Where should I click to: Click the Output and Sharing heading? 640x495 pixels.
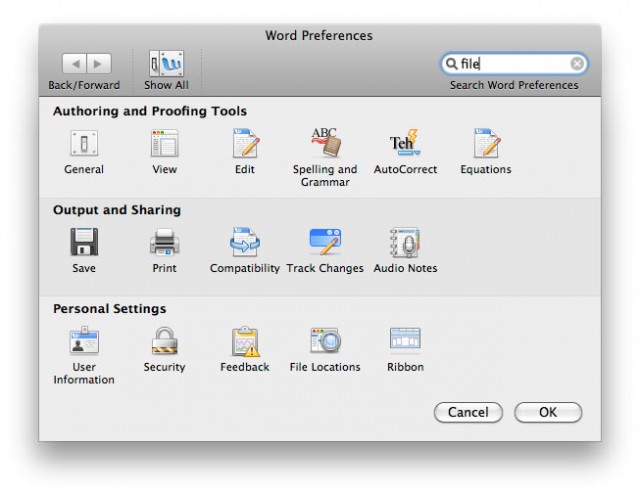(117, 210)
